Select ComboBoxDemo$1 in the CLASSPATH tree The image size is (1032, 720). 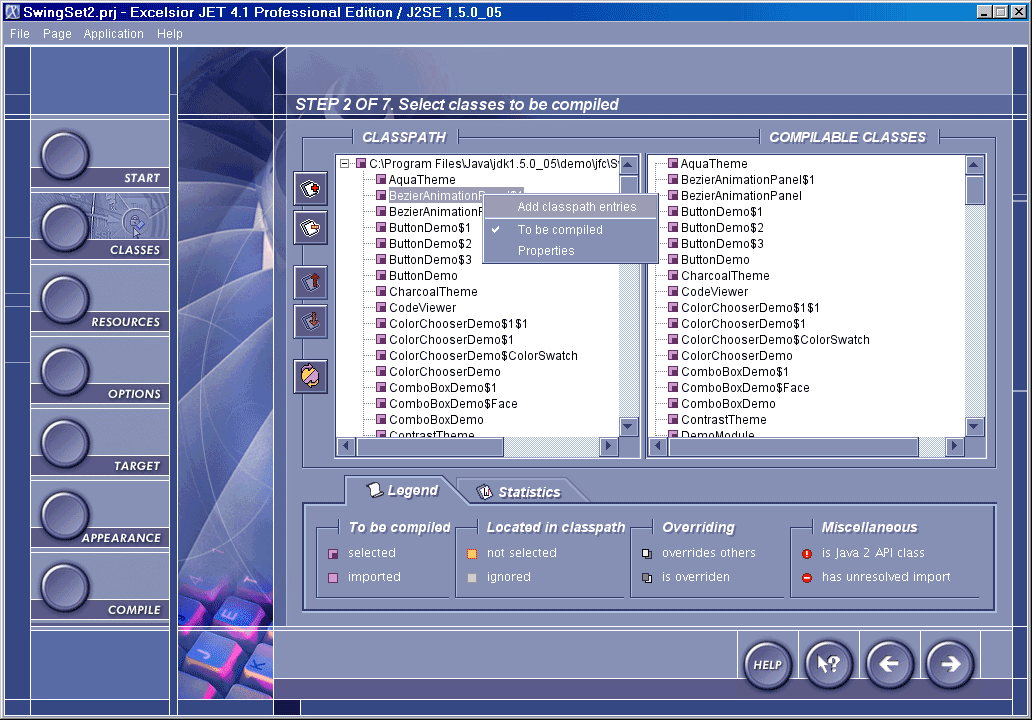pos(442,388)
